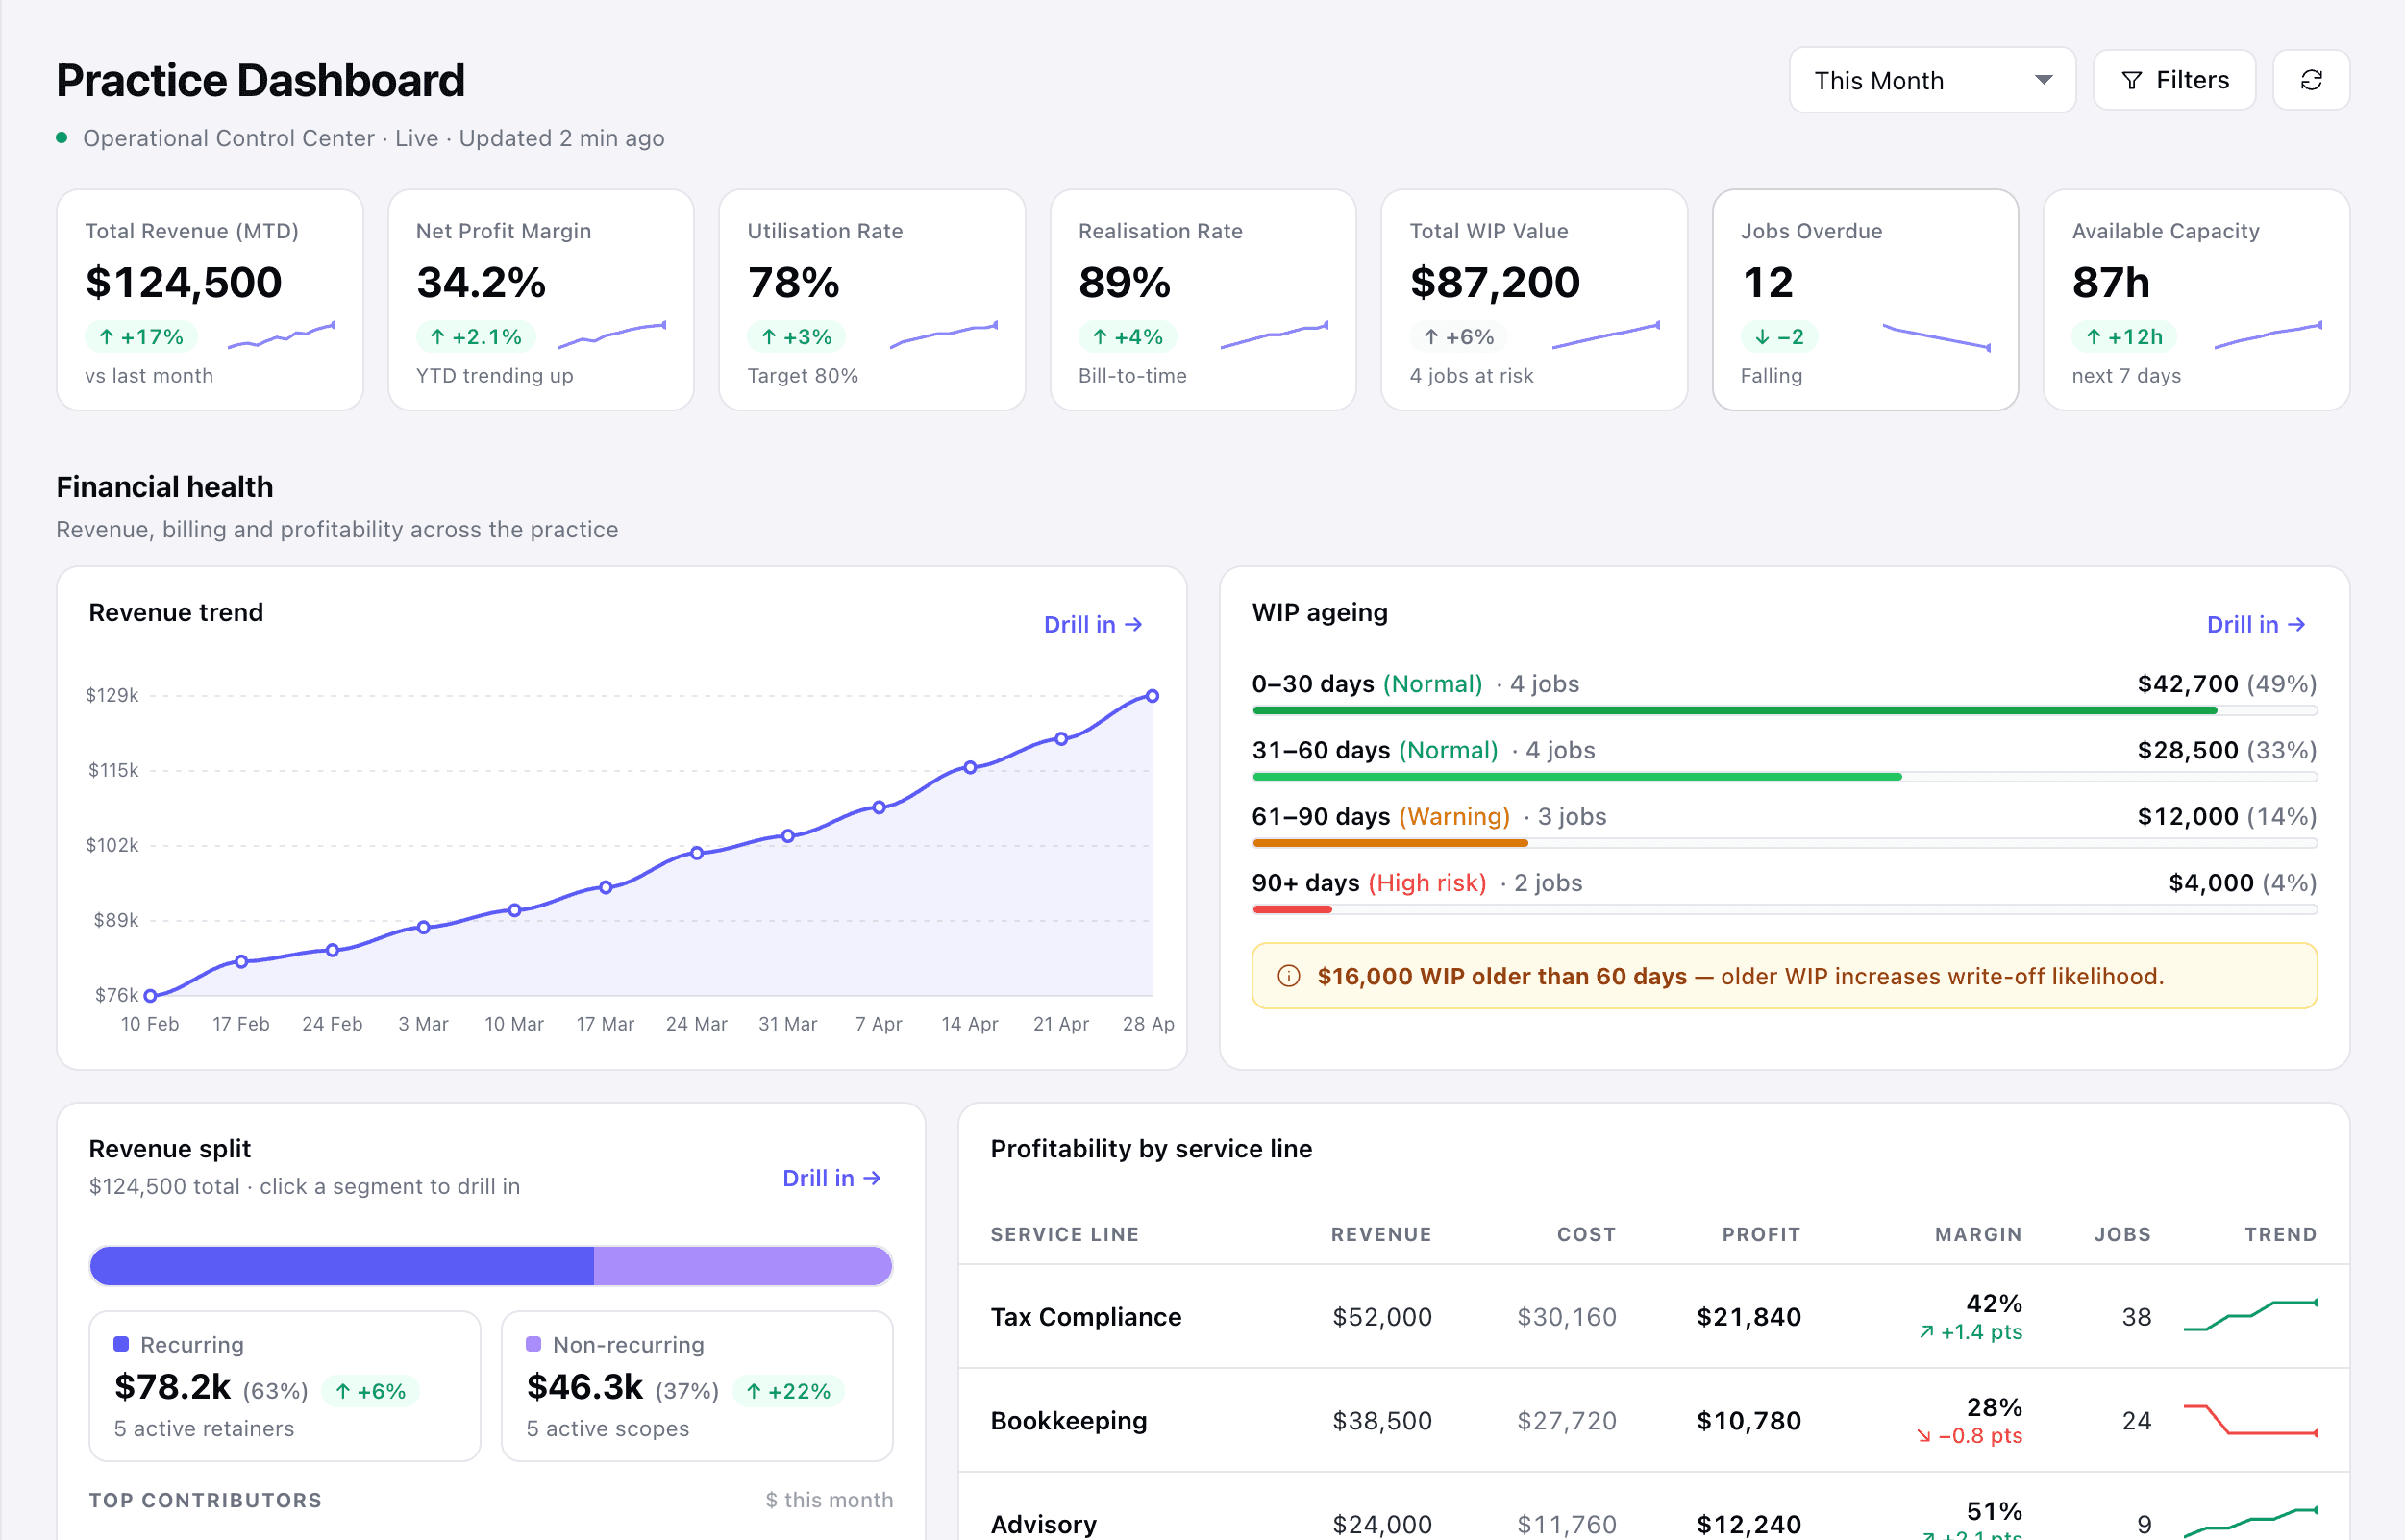The height and width of the screenshot is (1540, 2405).
Task: Click the +3% utilisation change badge
Action: 797,337
